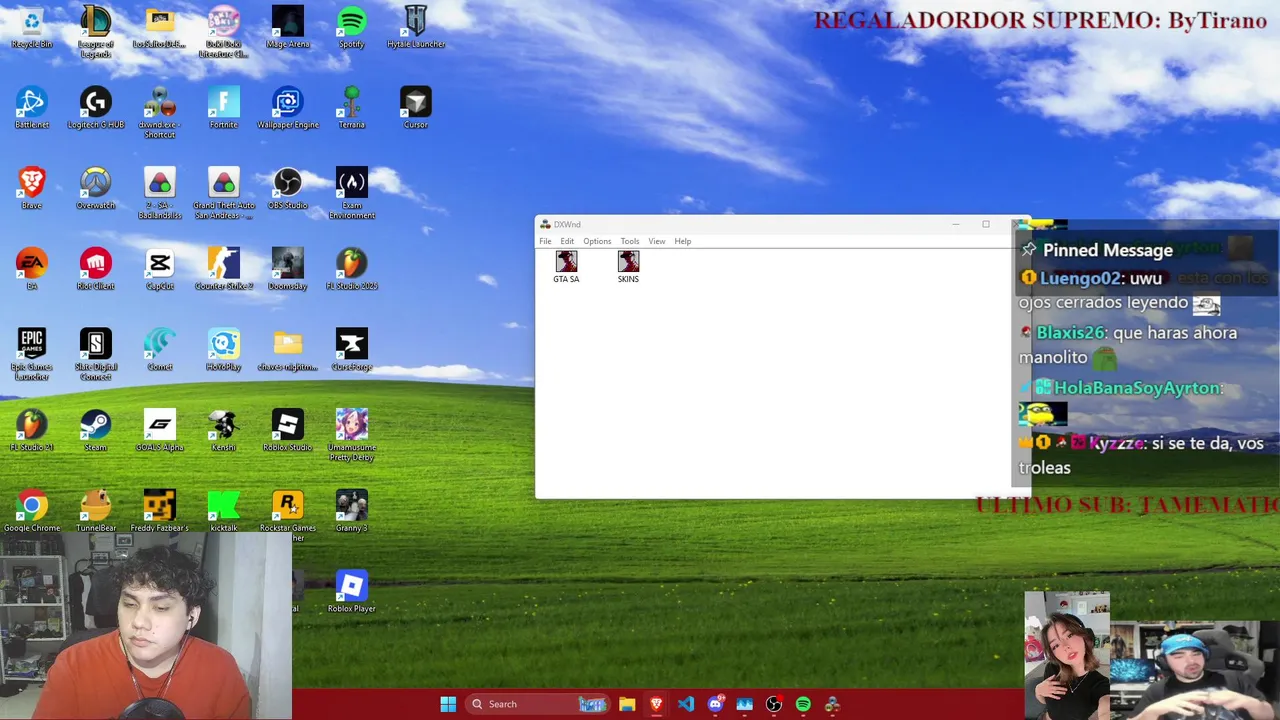Open the Help menu in DXWnd
The height and width of the screenshot is (720, 1280).
click(x=682, y=241)
